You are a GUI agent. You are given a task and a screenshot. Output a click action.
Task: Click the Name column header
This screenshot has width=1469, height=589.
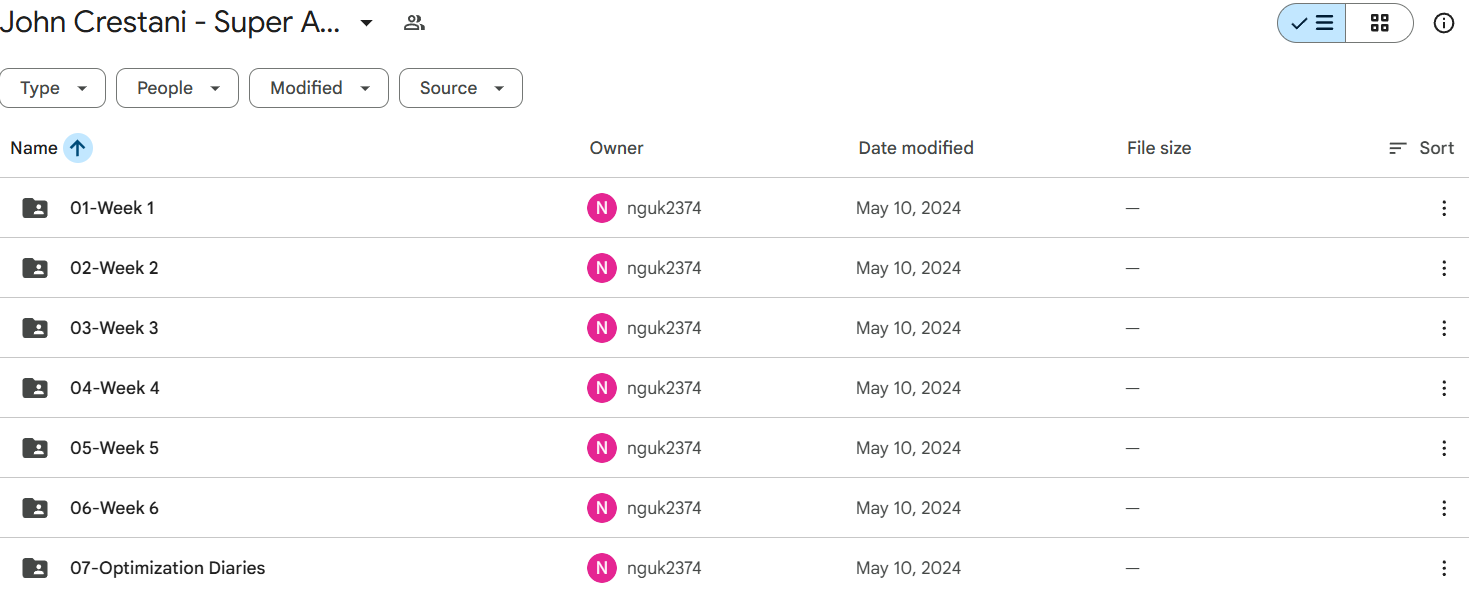pos(34,148)
